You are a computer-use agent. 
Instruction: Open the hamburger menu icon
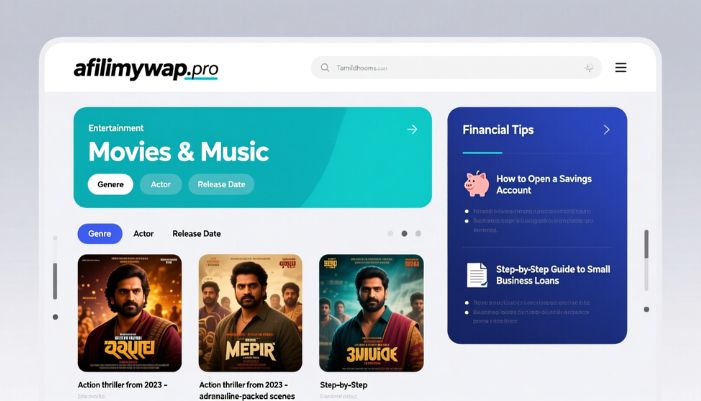(x=621, y=68)
